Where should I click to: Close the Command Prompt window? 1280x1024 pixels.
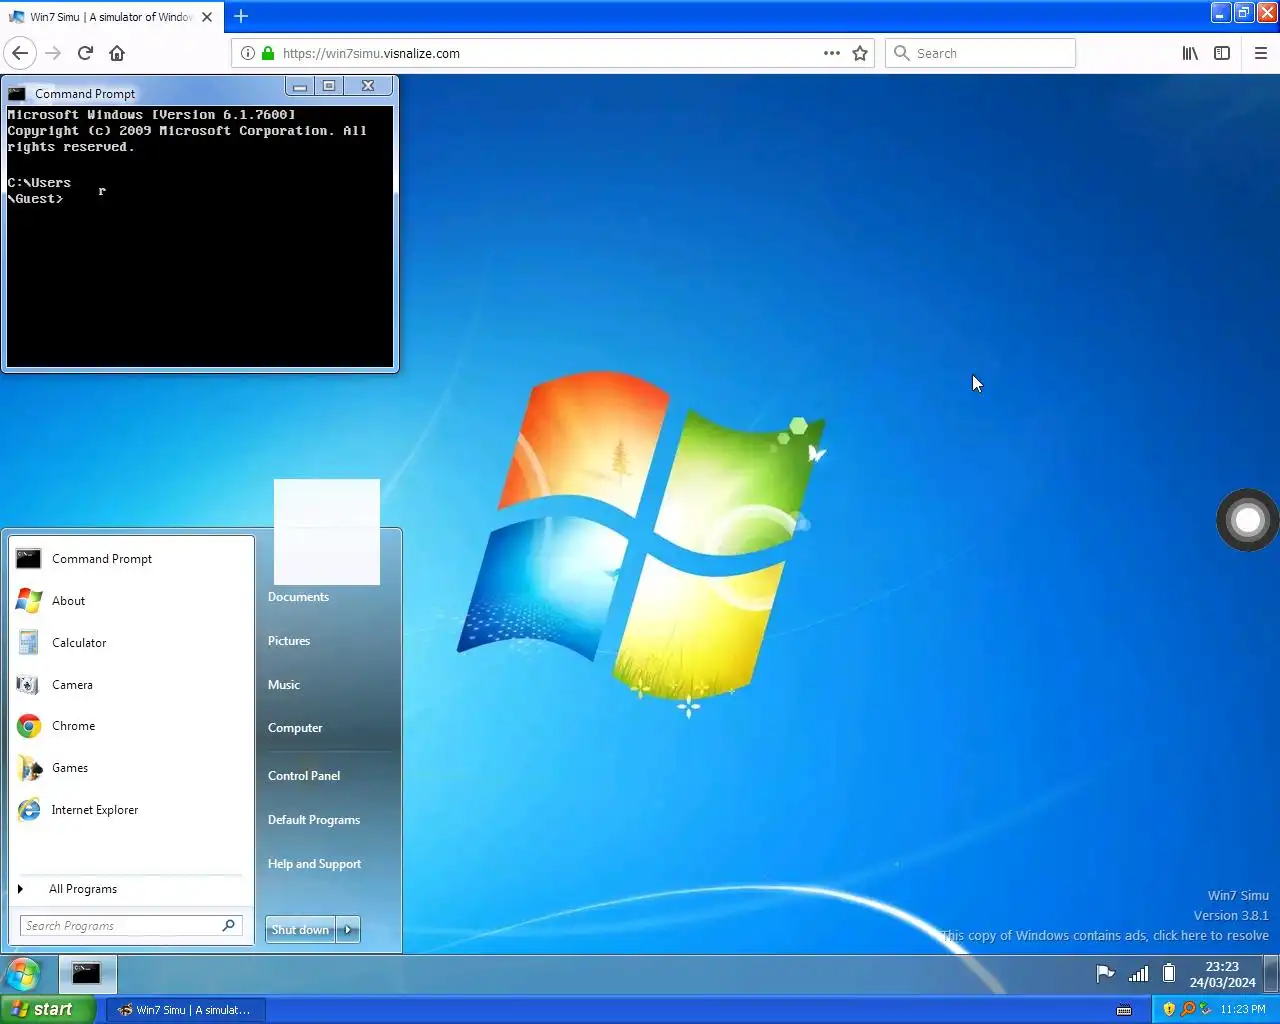(368, 87)
